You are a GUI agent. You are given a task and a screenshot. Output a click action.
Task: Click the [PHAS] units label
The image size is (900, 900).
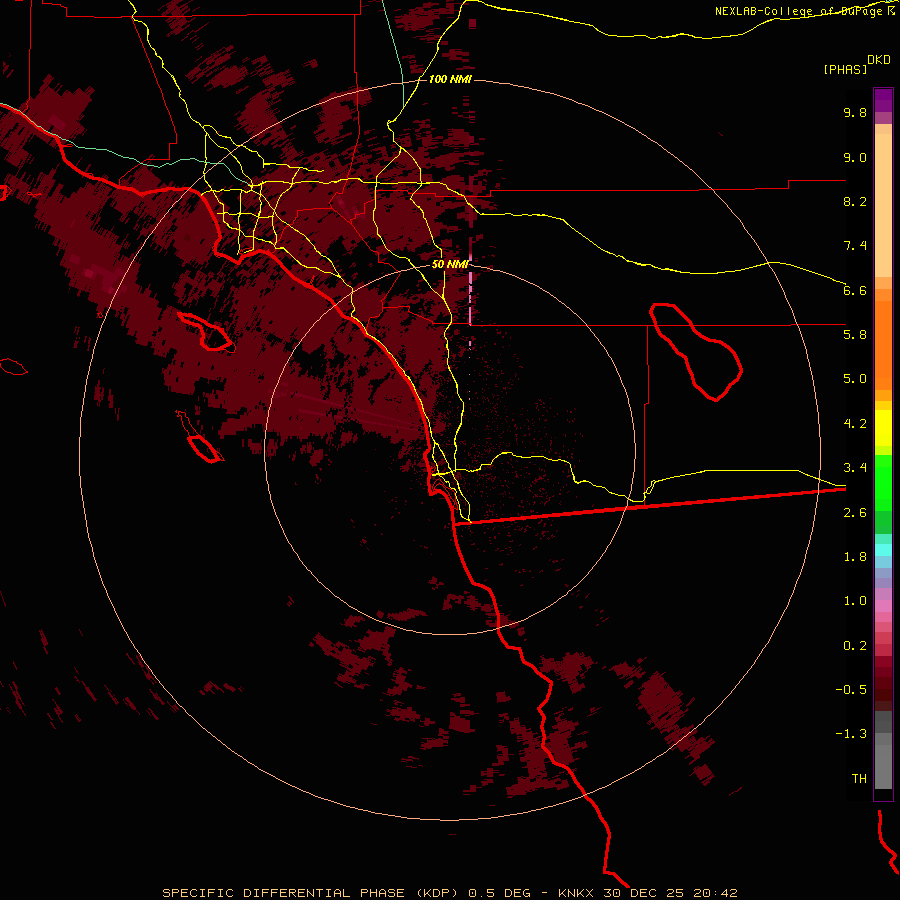tap(845, 70)
